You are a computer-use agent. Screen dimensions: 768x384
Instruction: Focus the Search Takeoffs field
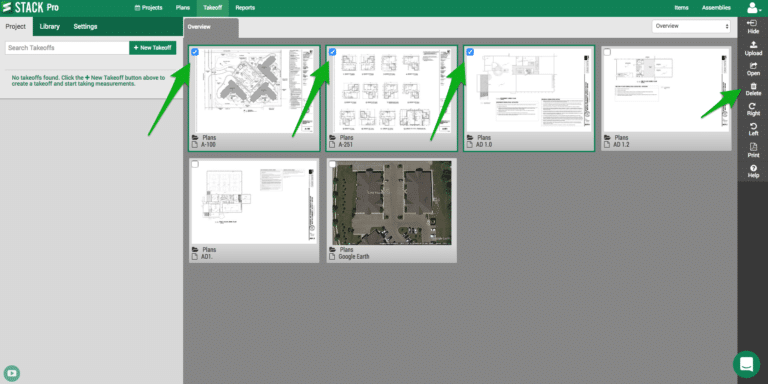[x=67, y=48]
